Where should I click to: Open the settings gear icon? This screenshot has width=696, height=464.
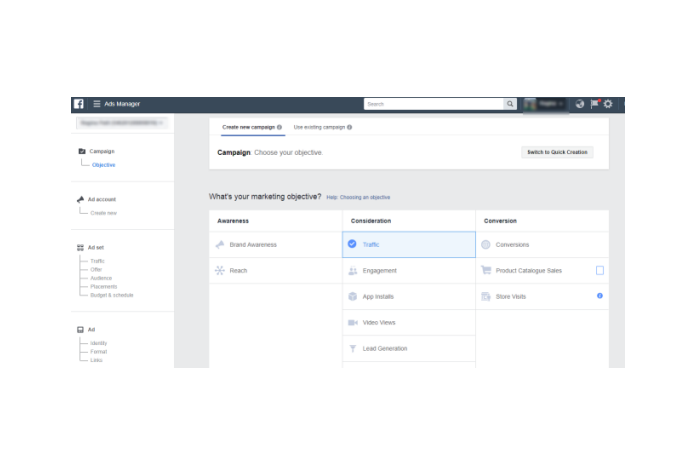(608, 104)
